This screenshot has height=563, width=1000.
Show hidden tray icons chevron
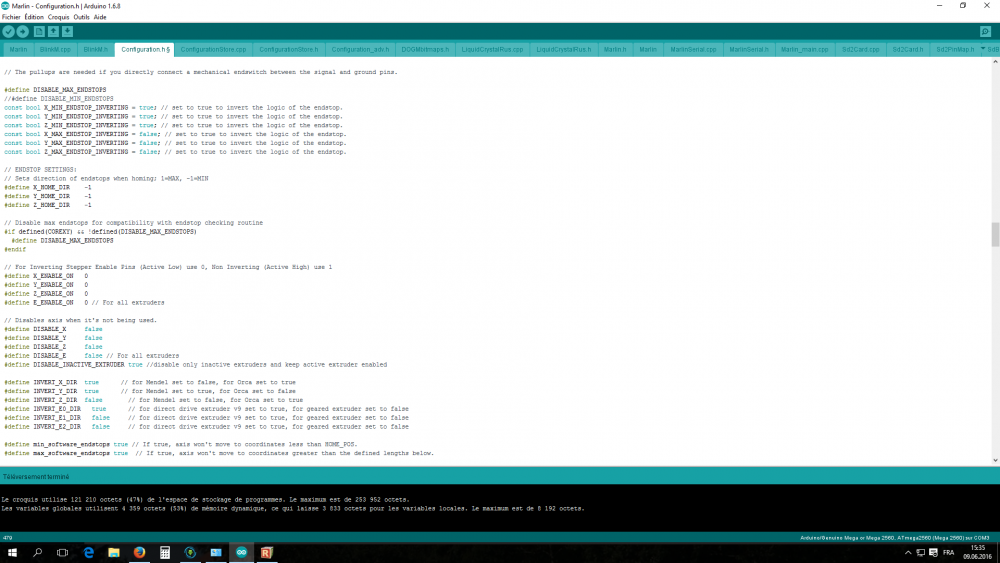point(908,552)
